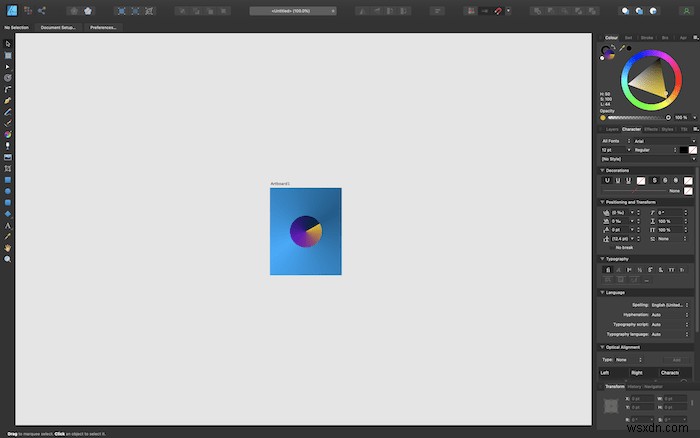Select the Artboard tool
700x438 pixels.
coord(8,55)
